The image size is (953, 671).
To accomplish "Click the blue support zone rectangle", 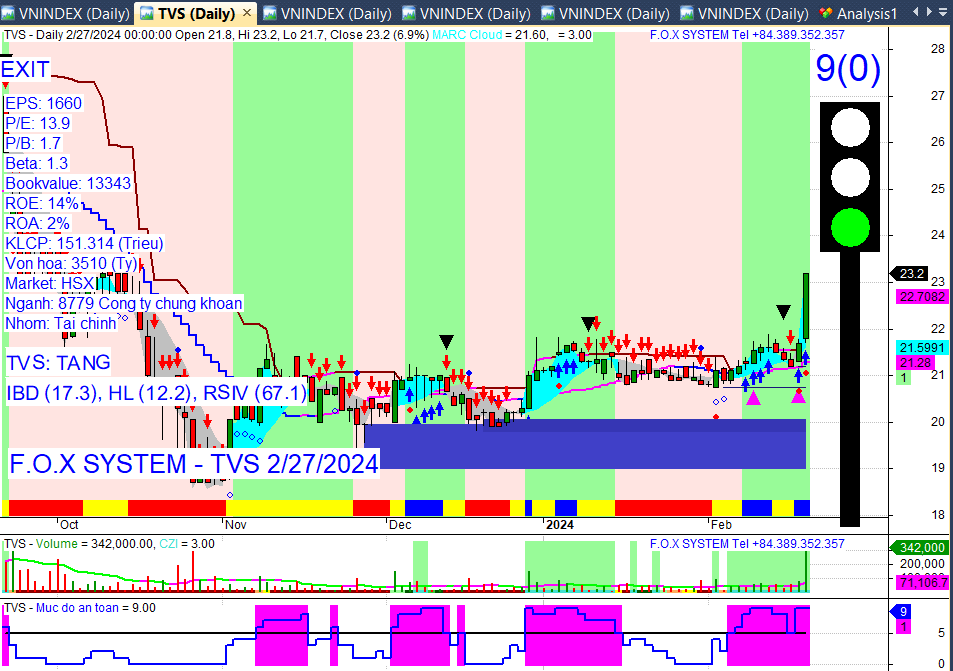I will tap(585, 444).
